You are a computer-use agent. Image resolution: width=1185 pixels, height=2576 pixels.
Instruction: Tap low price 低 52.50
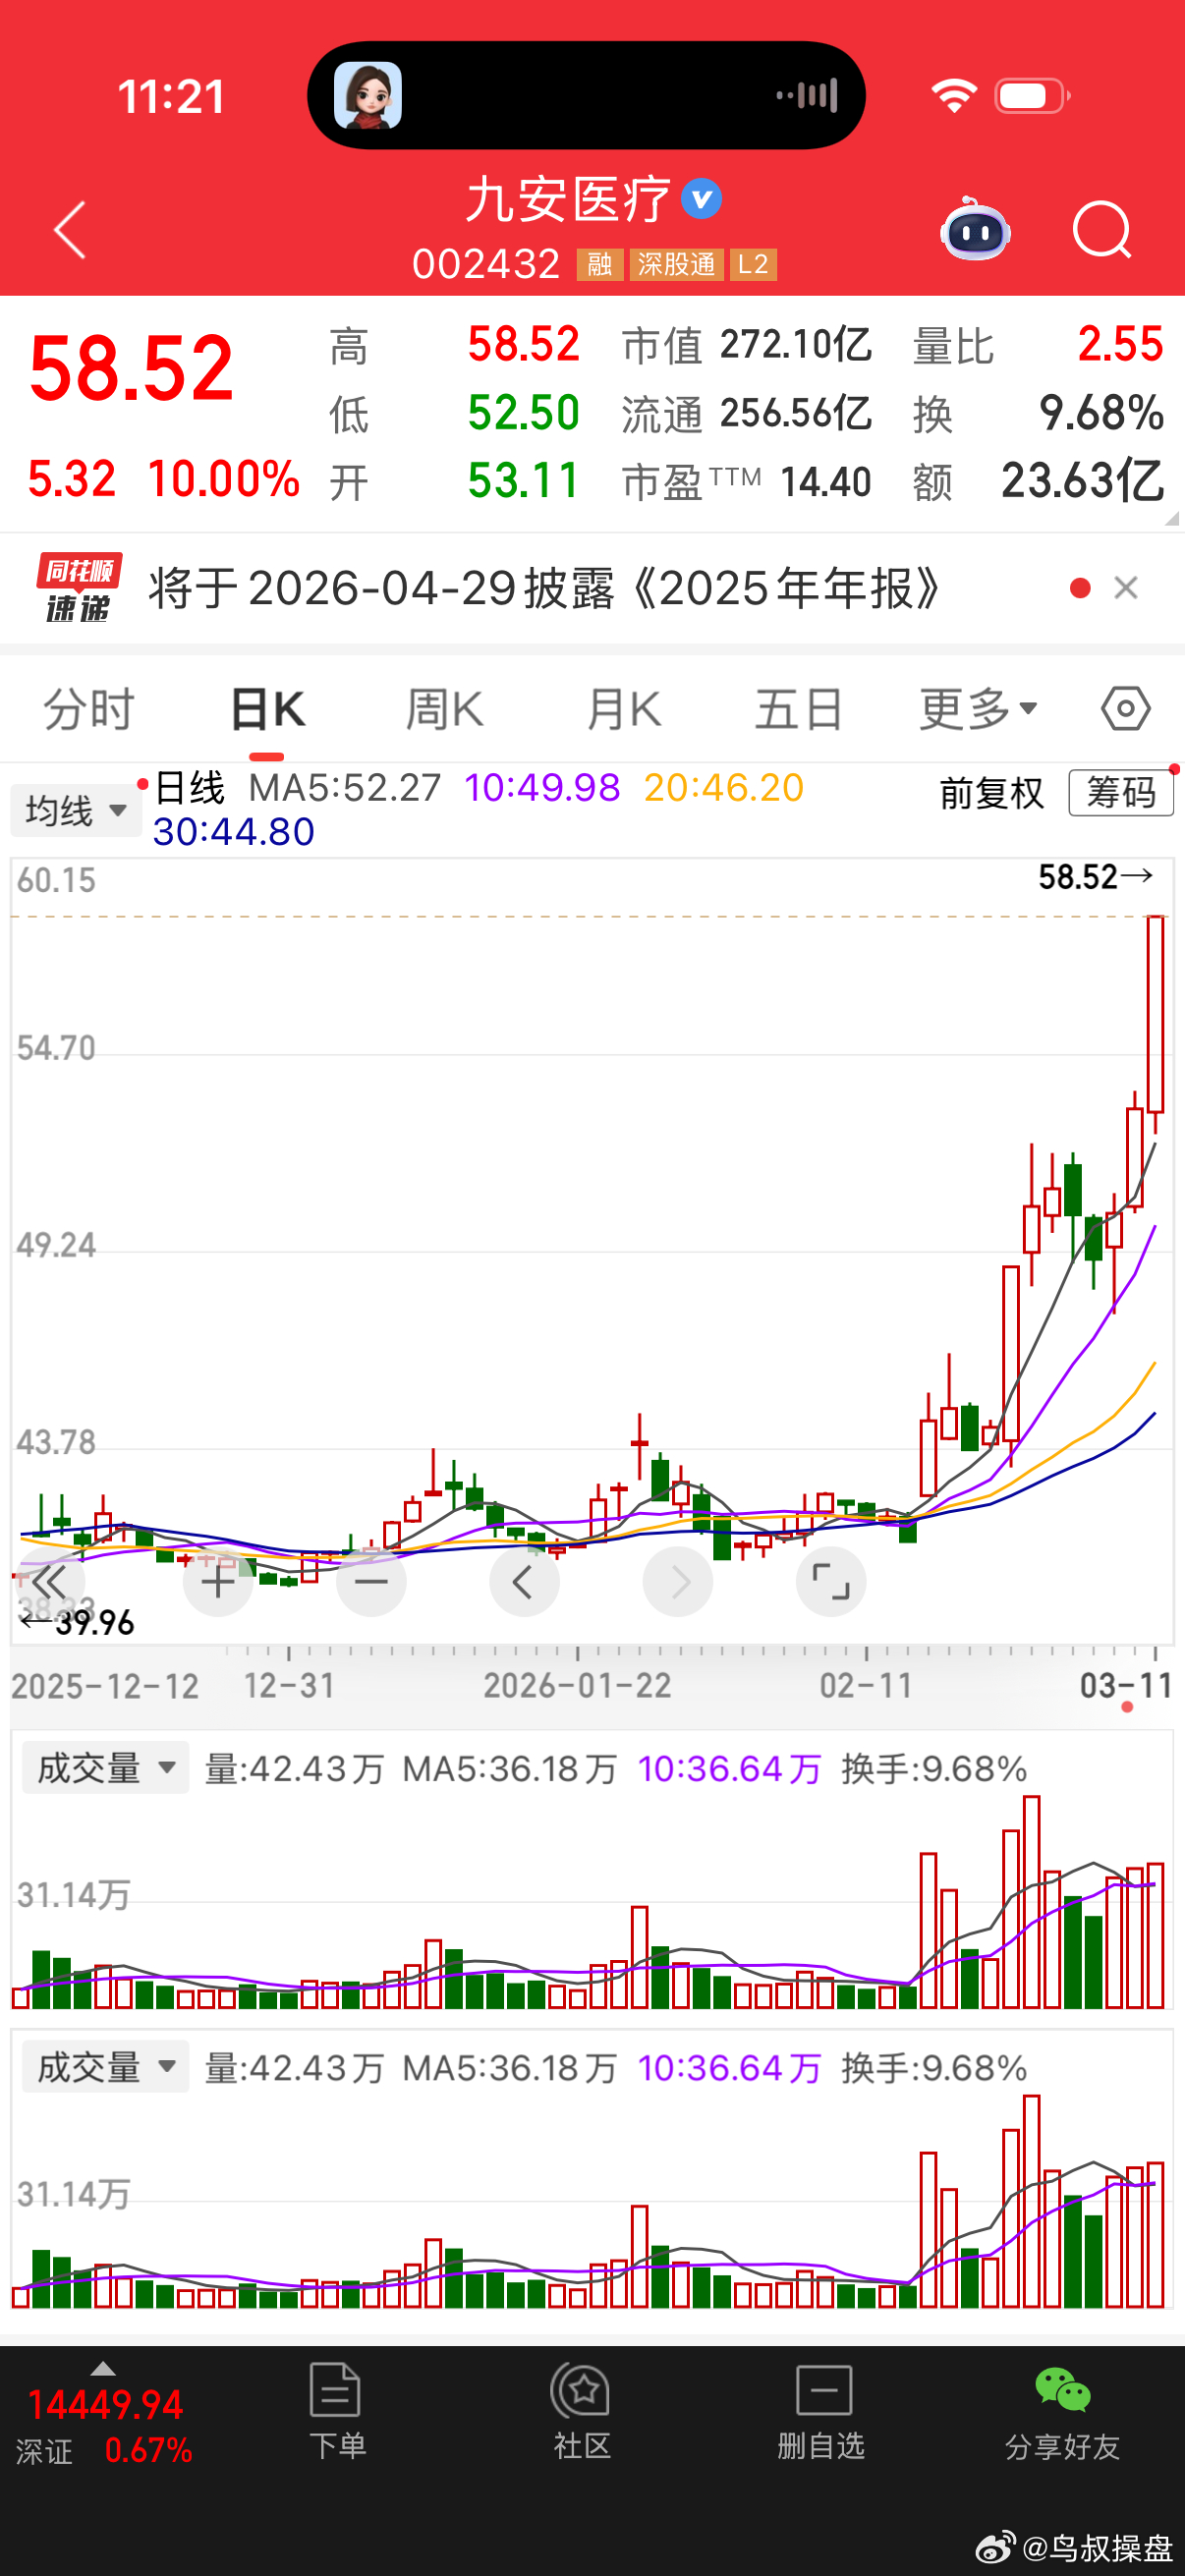pos(455,413)
